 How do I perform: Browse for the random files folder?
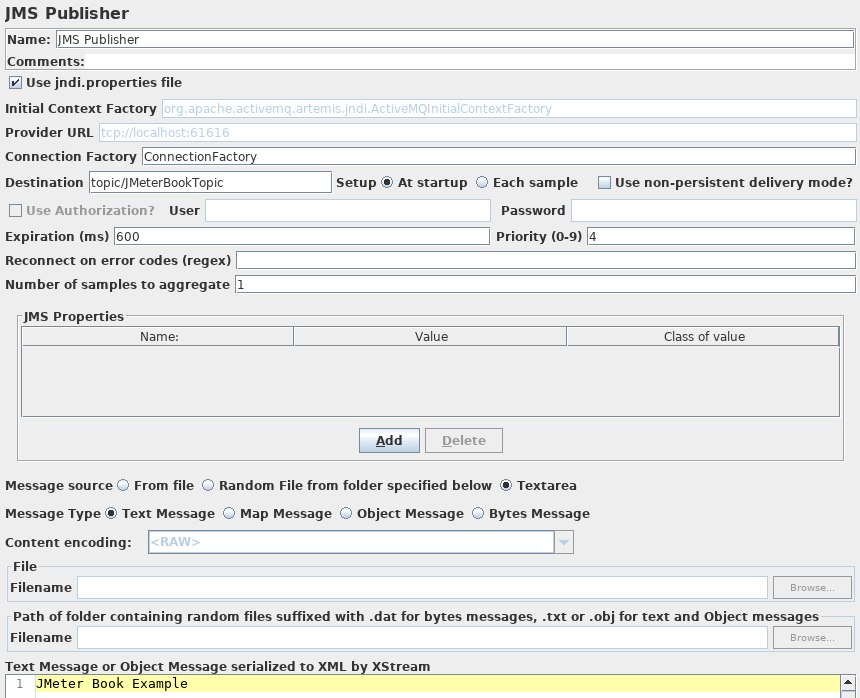click(811, 637)
